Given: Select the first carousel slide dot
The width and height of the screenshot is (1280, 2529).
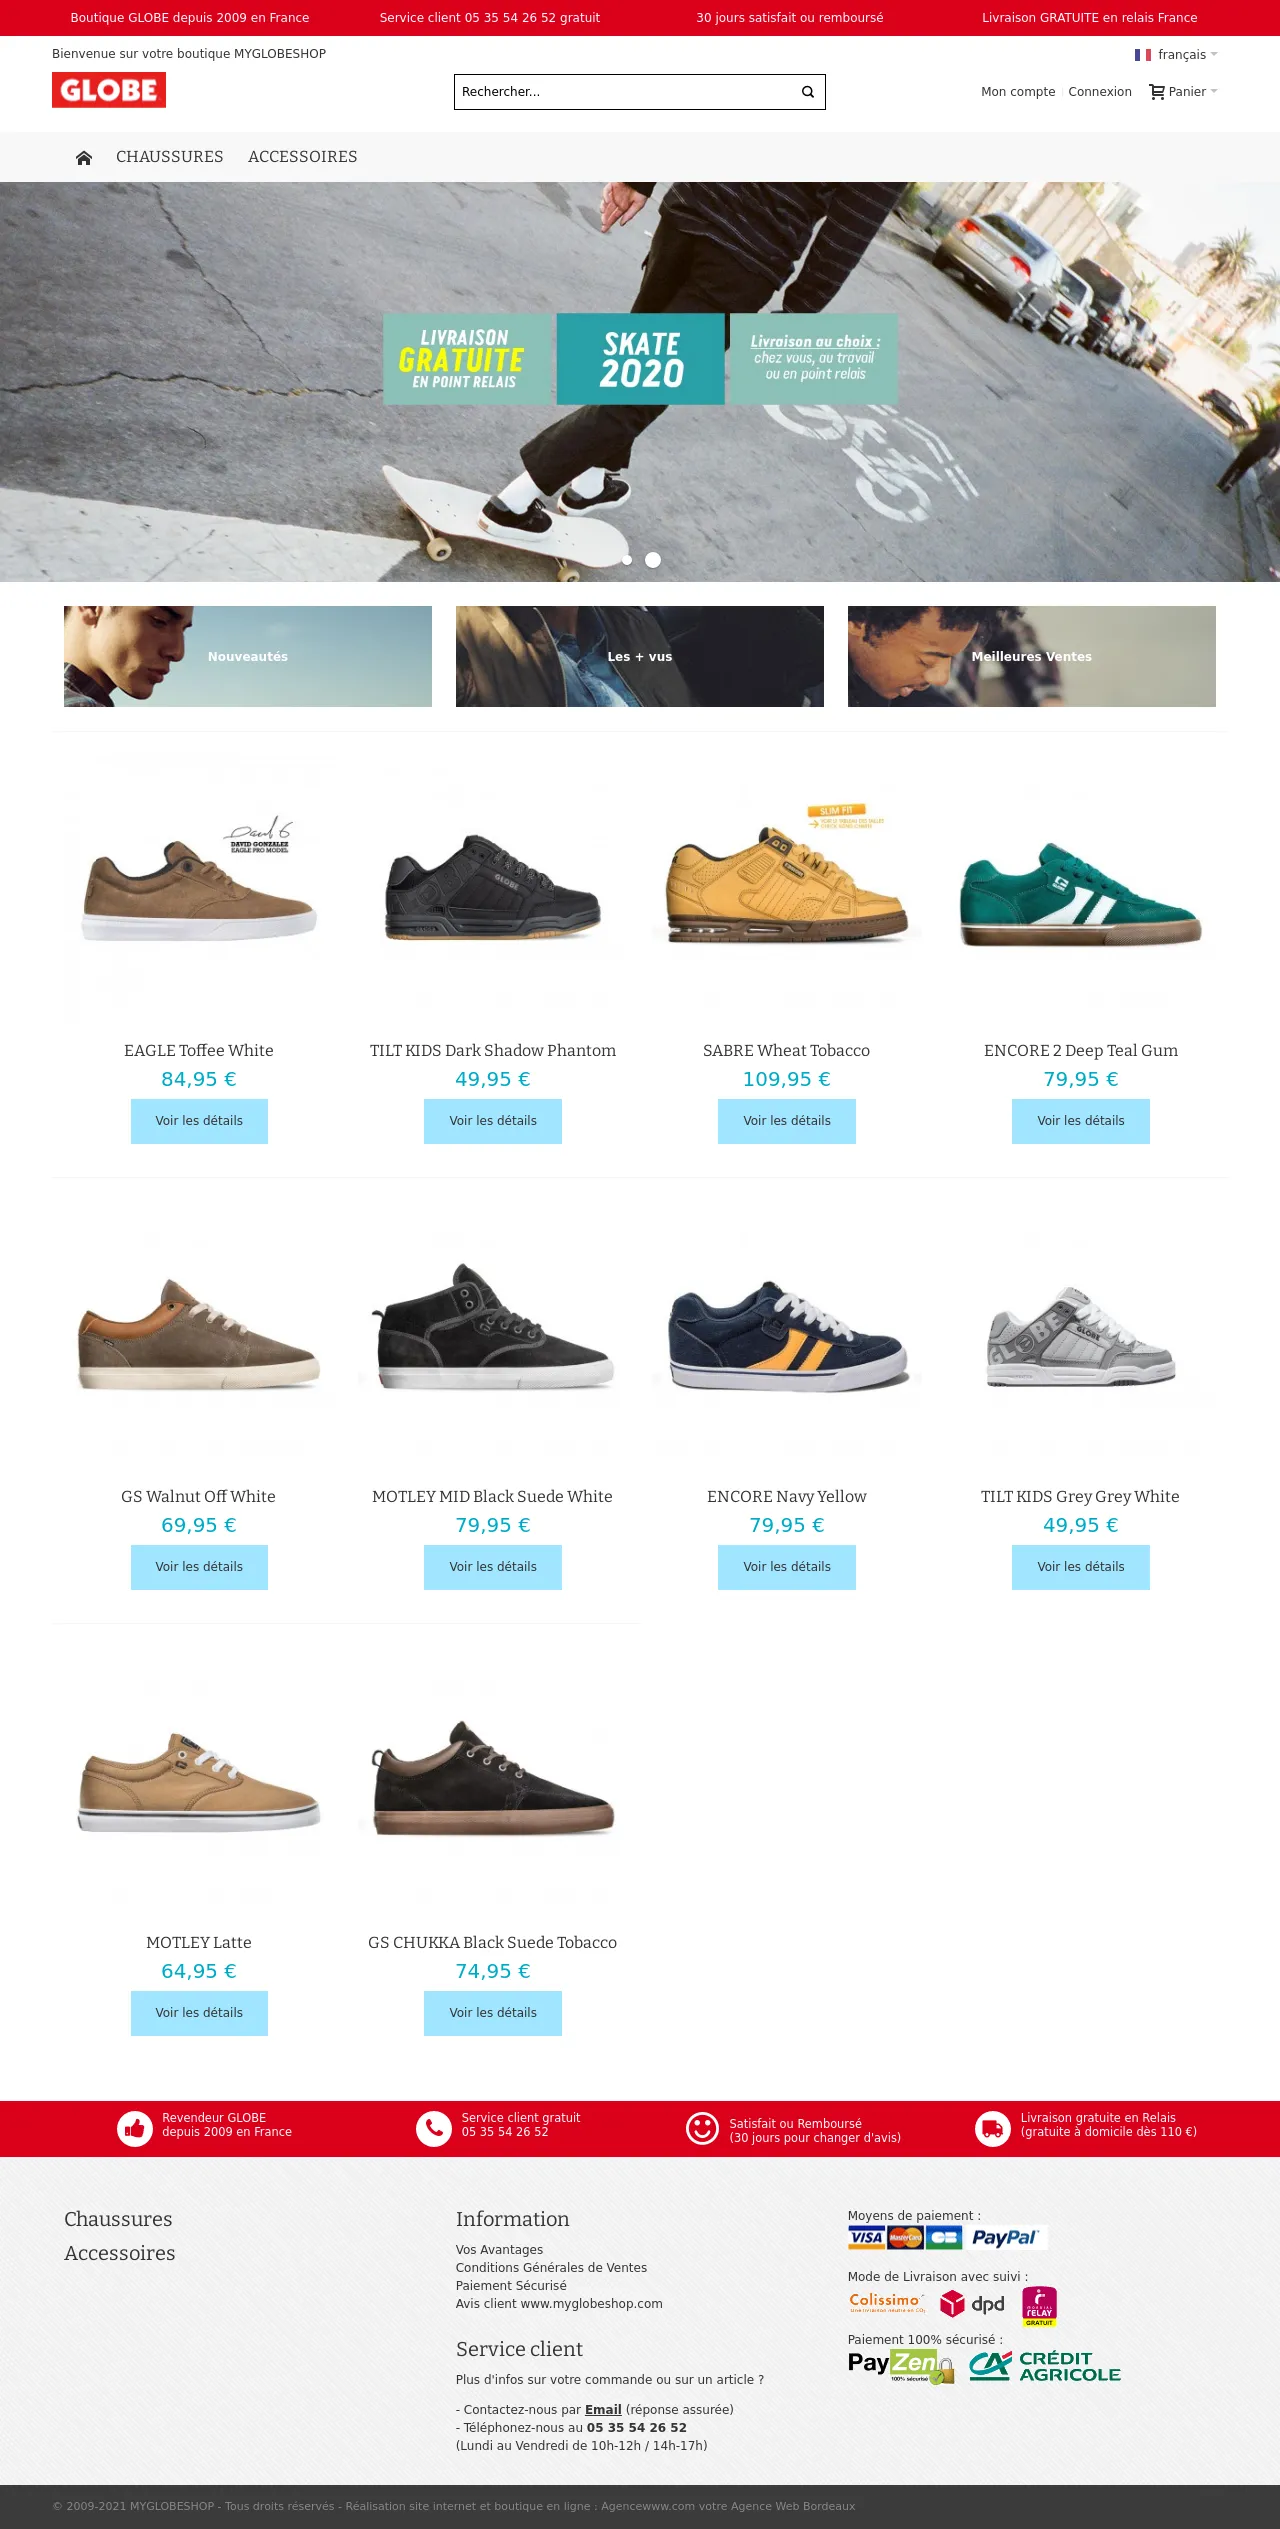Looking at the screenshot, I should 627,560.
